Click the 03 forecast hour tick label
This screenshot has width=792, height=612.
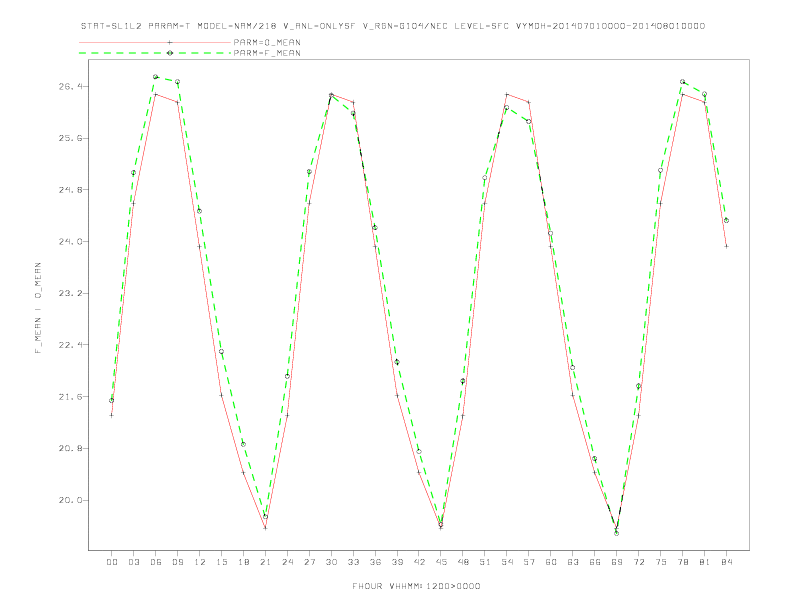coord(133,562)
